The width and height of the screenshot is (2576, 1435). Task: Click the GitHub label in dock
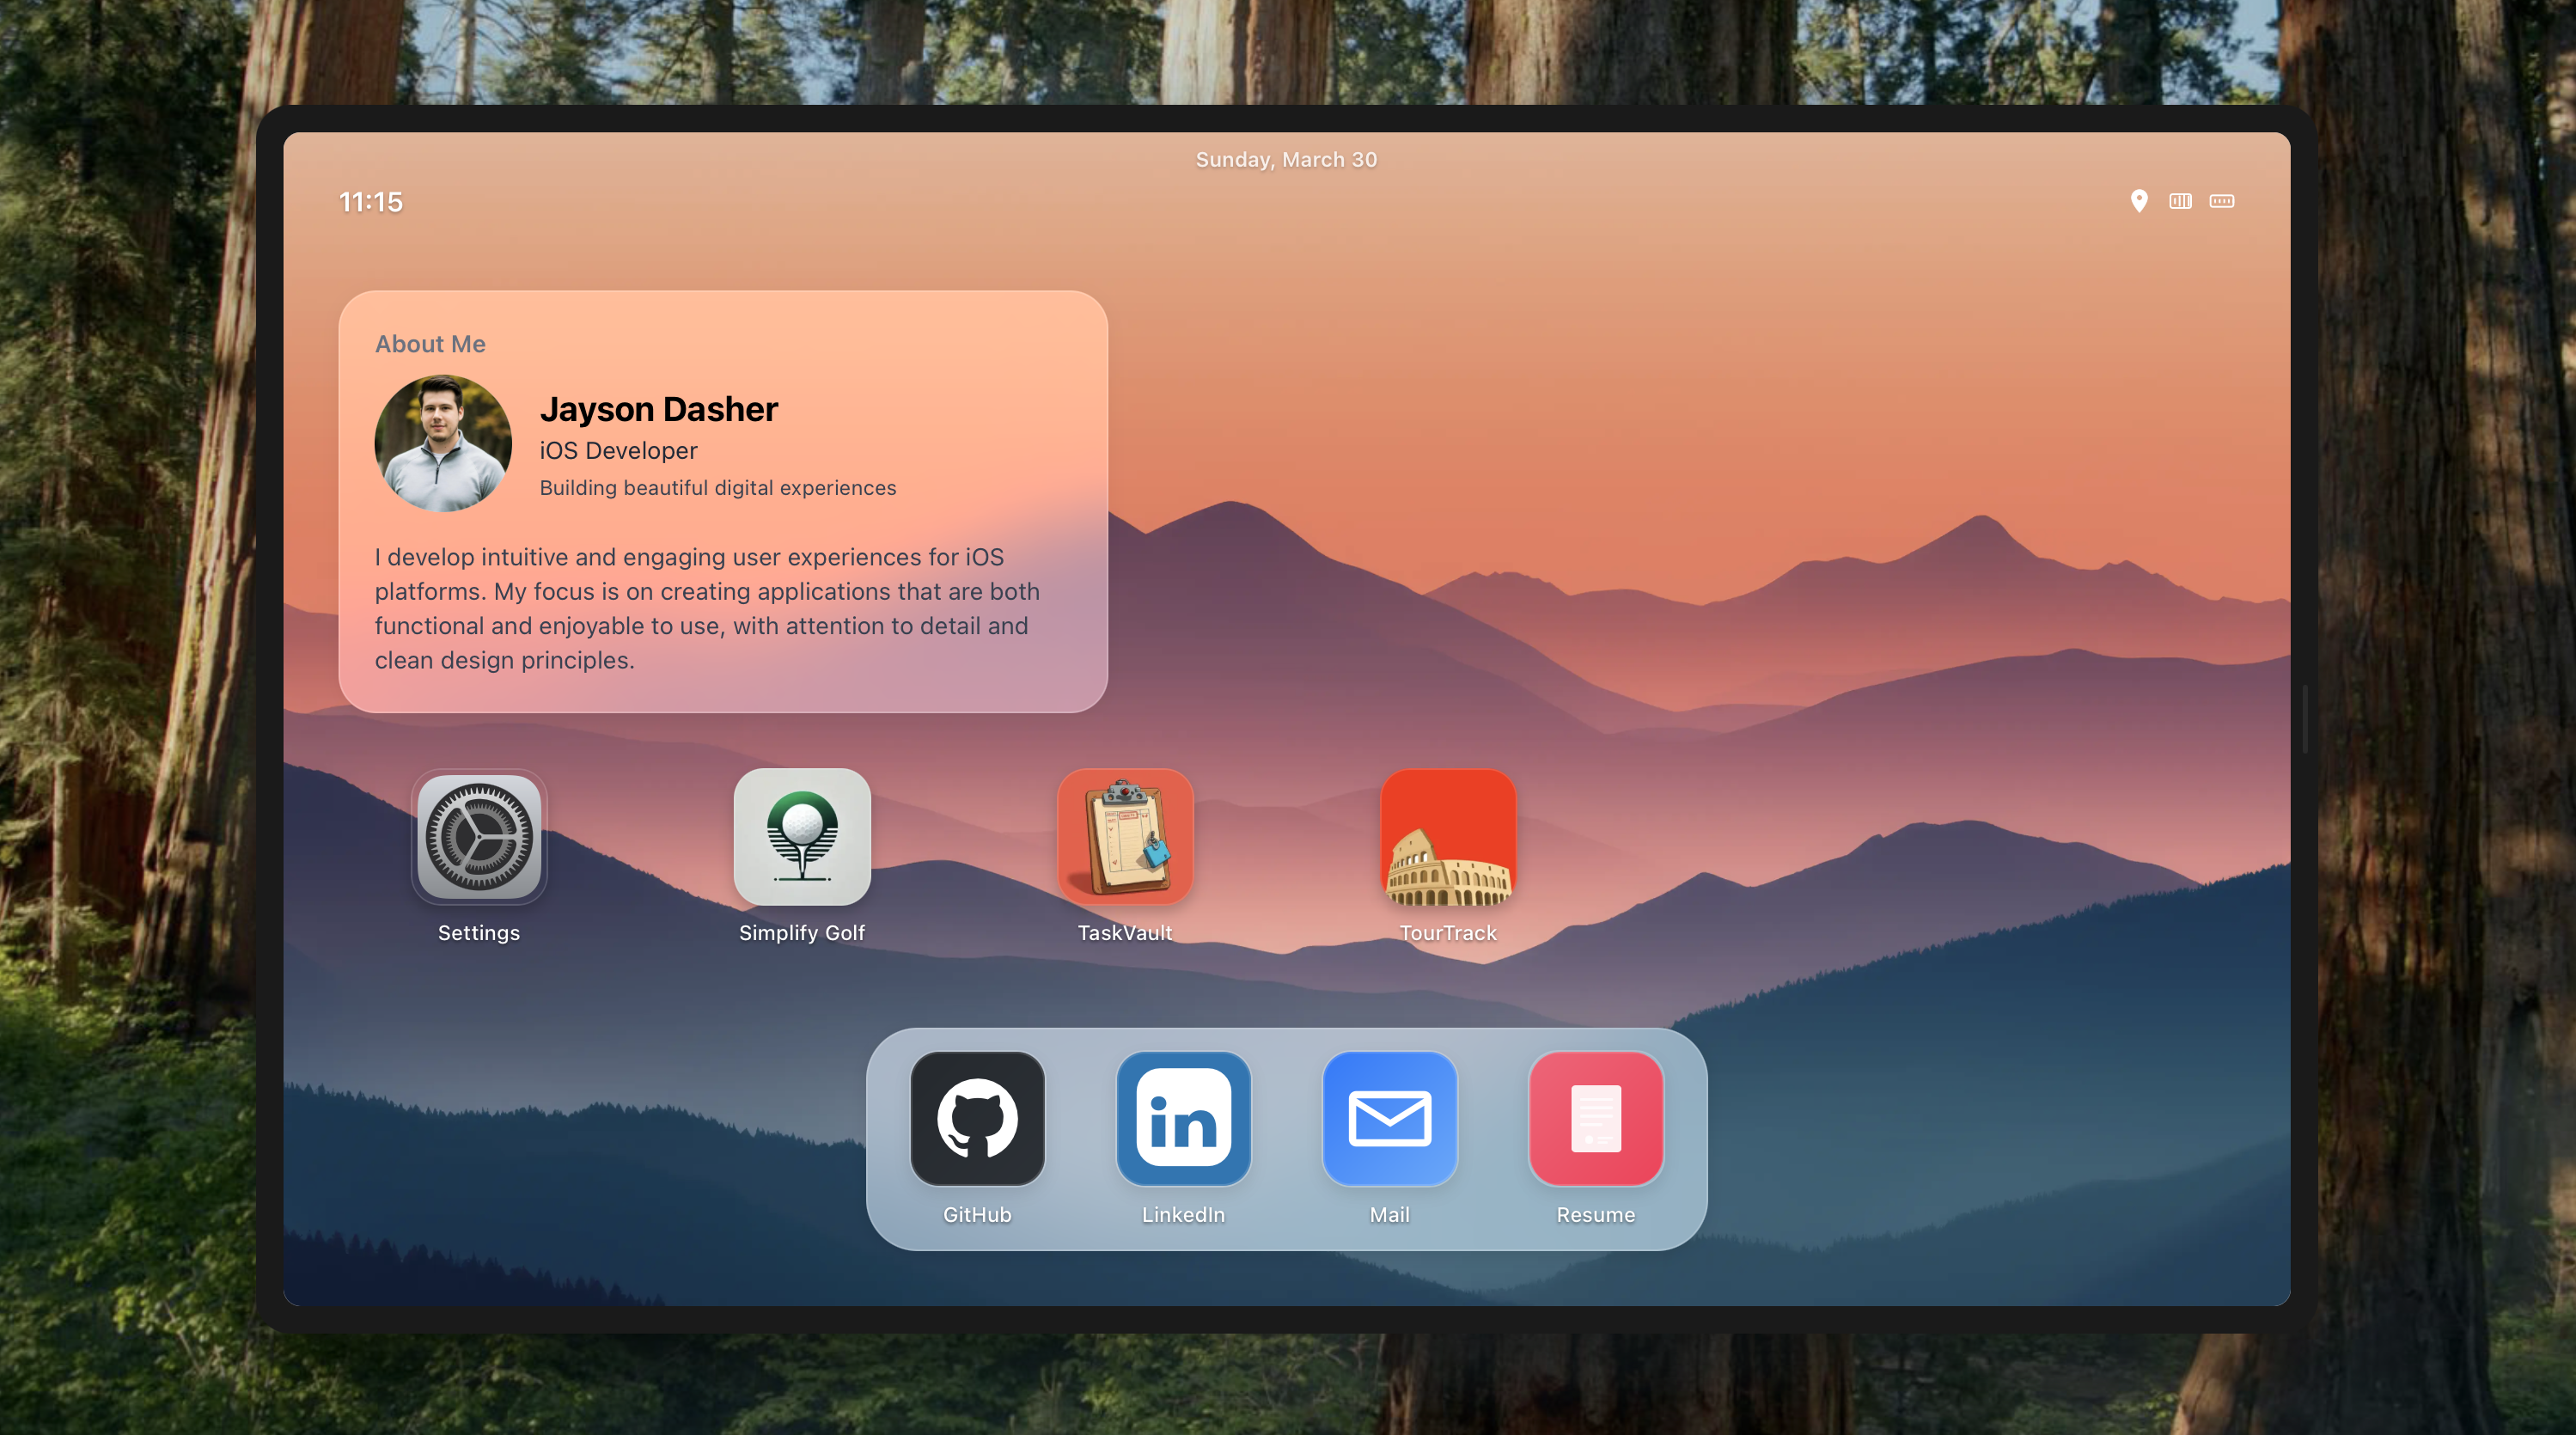[x=977, y=1215]
